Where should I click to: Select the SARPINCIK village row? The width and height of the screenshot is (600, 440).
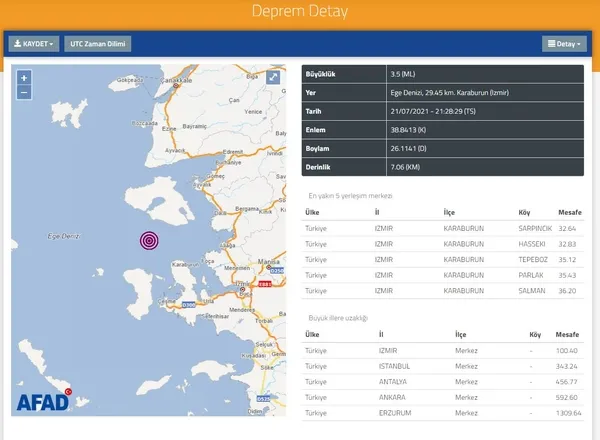click(442, 228)
